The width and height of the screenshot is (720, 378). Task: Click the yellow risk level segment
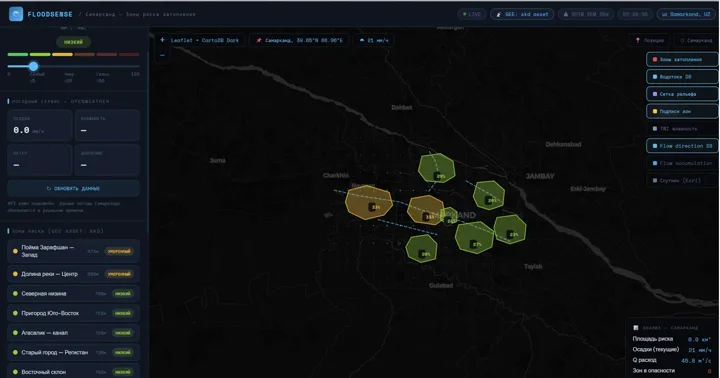tap(62, 54)
